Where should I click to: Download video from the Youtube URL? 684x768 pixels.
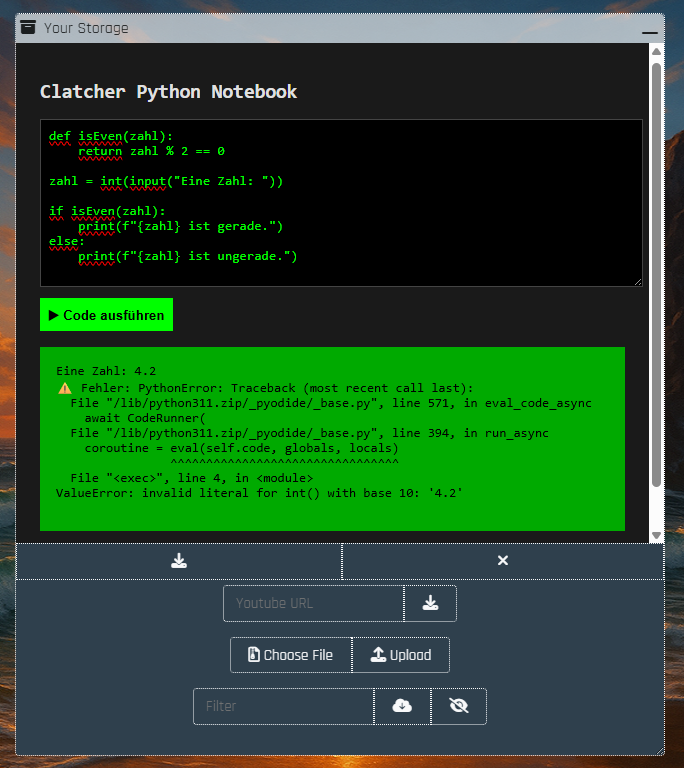coord(430,603)
